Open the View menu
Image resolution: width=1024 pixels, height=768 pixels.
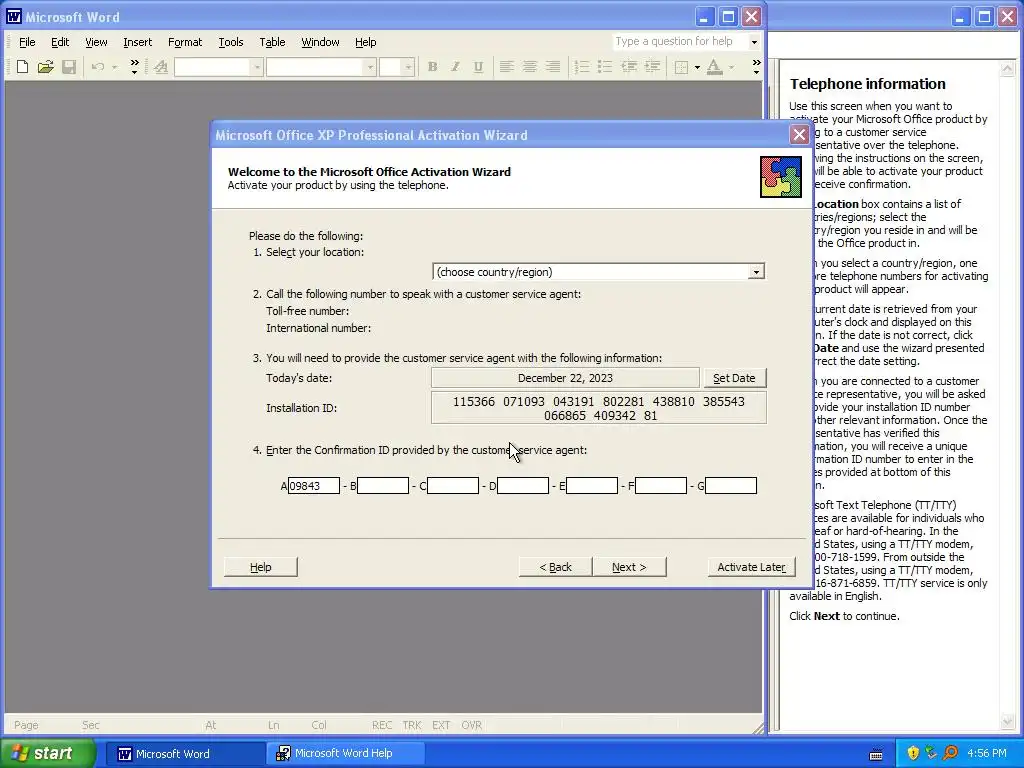(96, 42)
